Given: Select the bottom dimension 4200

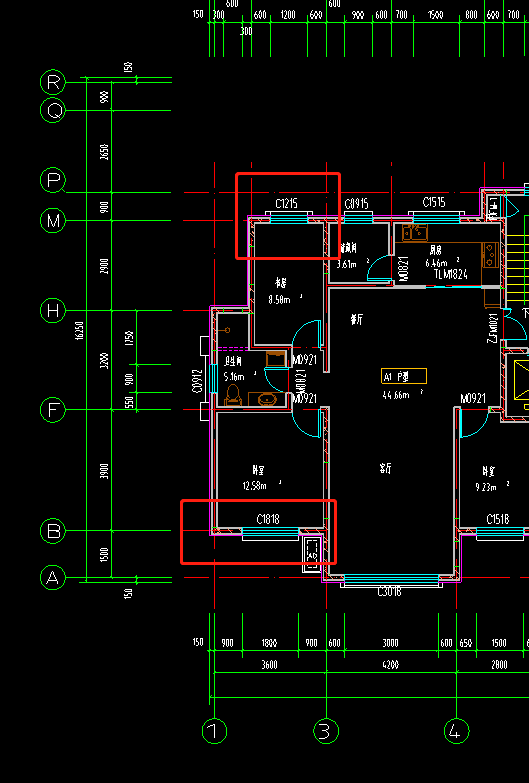Looking at the screenshot, I should (391, 665).
